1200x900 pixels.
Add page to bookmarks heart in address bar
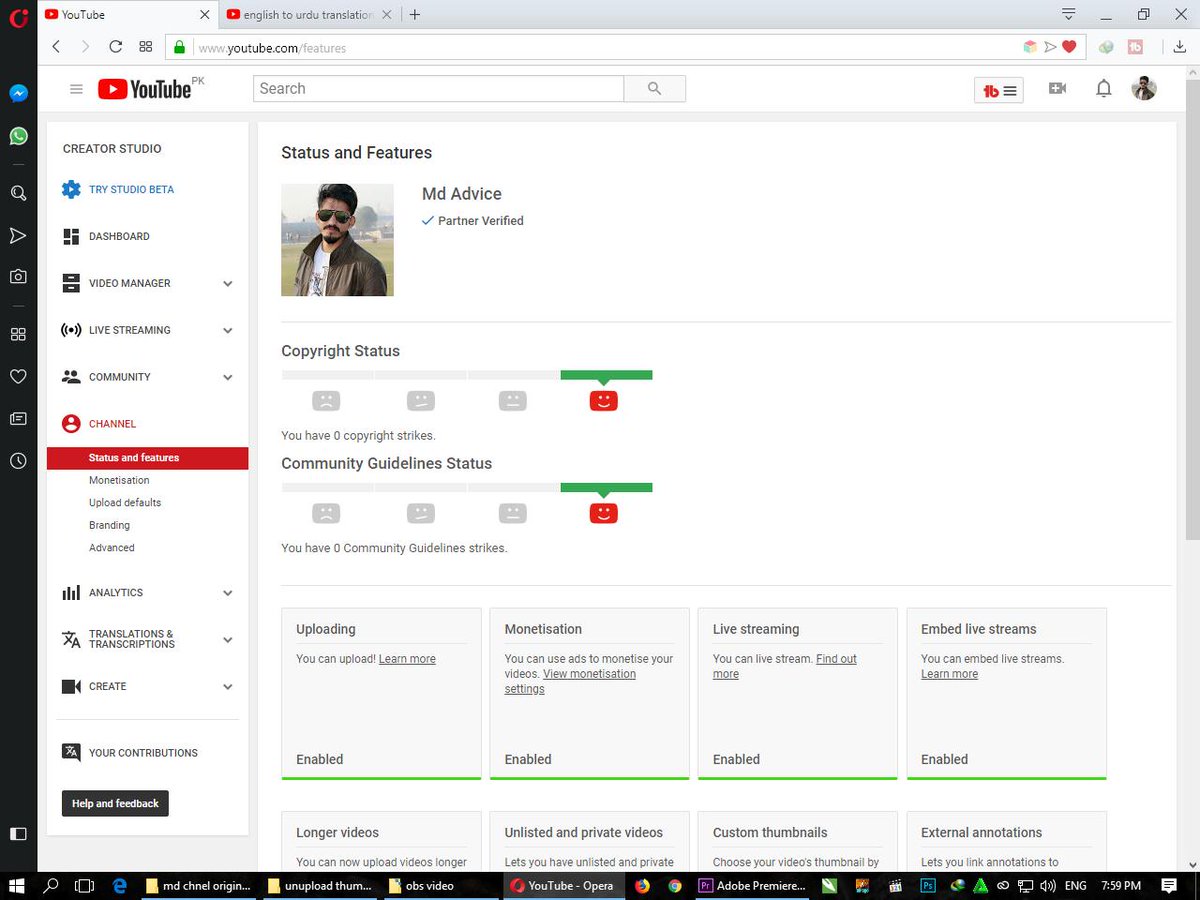pyautogui.click(x=1069, y=47)
